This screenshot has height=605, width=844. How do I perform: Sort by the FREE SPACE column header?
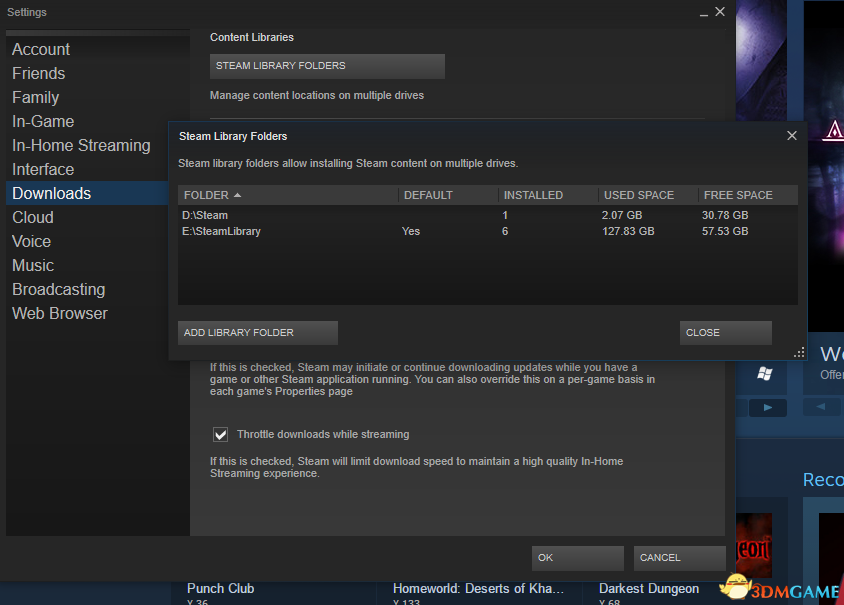point(748,195)
